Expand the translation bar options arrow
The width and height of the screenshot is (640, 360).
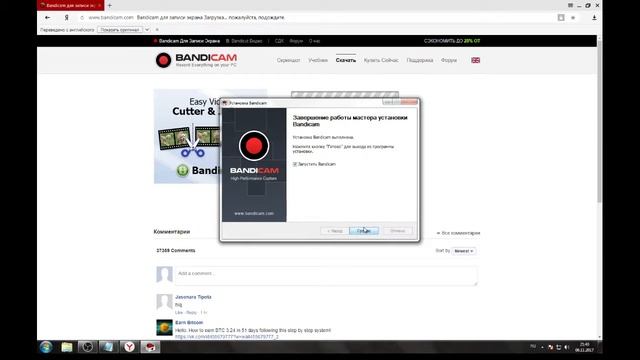tap(147, 30)
